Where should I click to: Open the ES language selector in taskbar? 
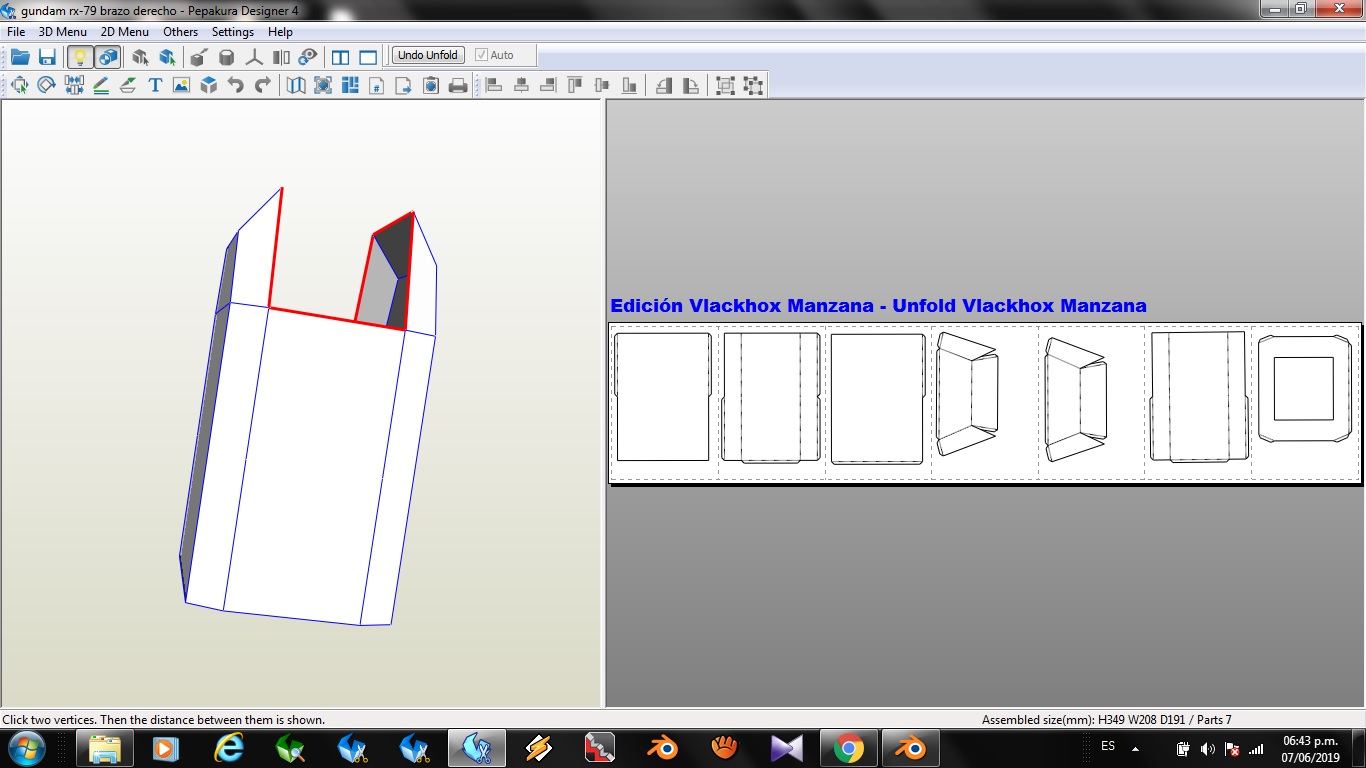coord(1108,746)
